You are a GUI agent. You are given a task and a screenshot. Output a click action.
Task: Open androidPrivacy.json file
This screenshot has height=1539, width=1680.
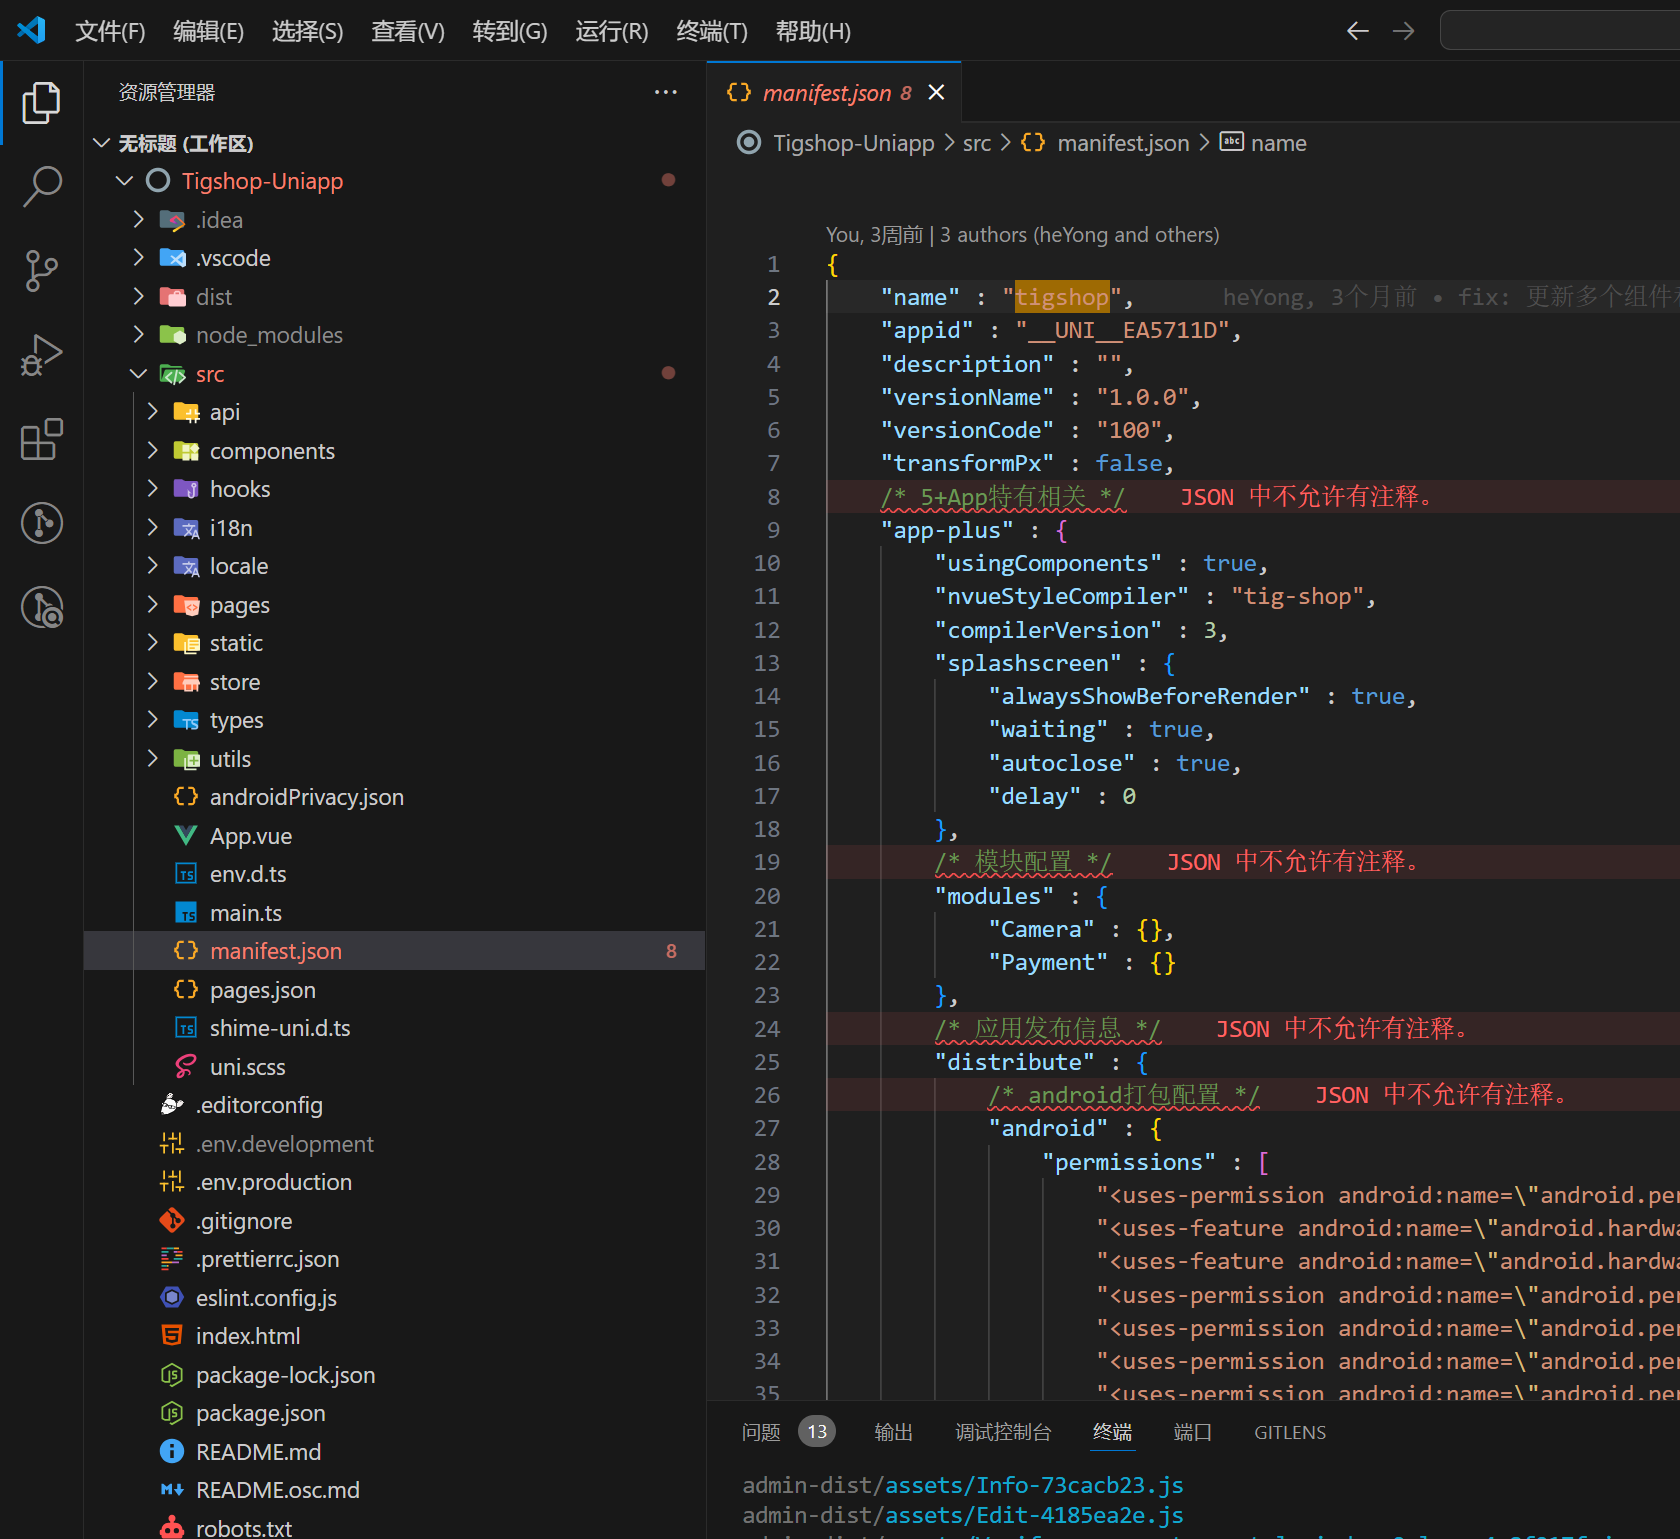click(394, 797)
